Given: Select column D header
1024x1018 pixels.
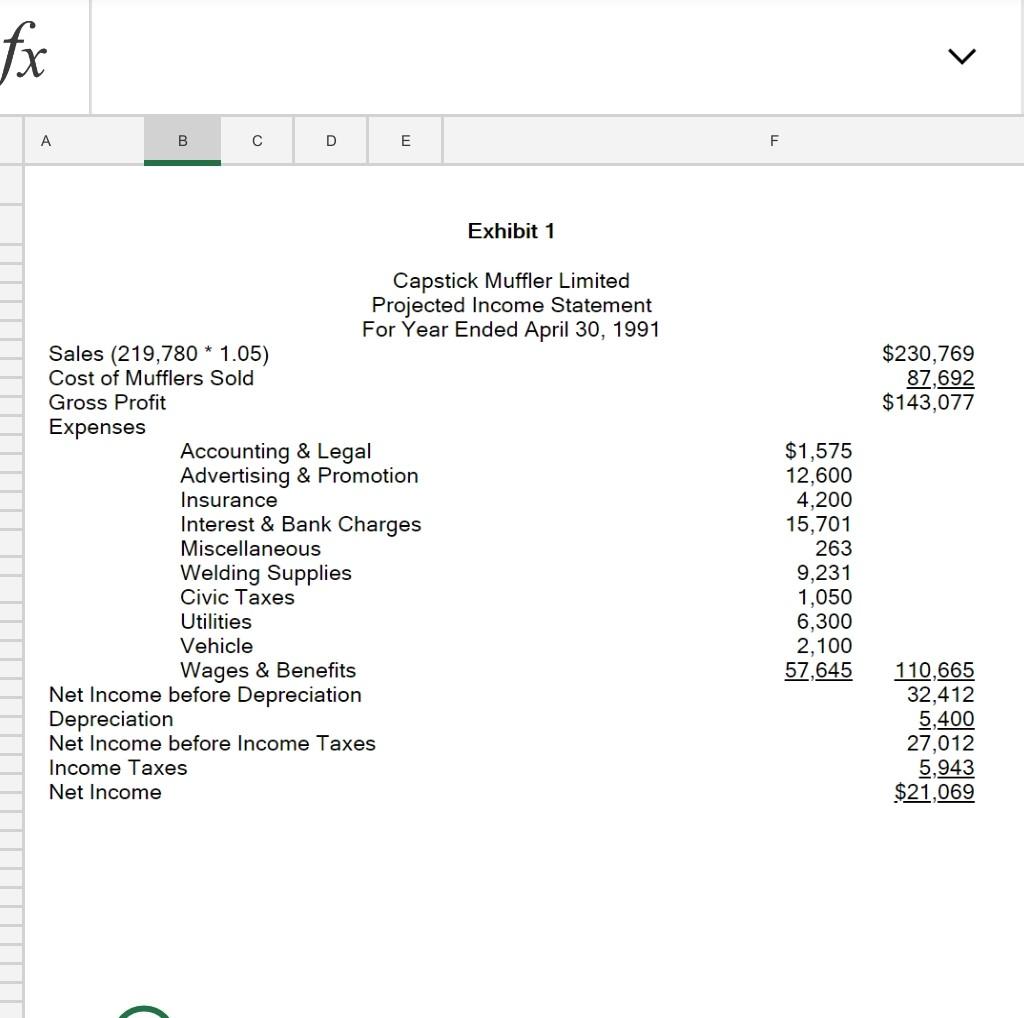Looking at the screenshot, I should [330, 140].
